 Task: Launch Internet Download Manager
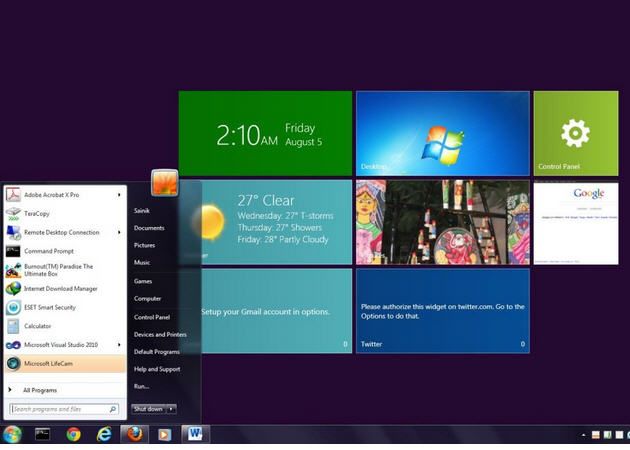tap(60, 288)
